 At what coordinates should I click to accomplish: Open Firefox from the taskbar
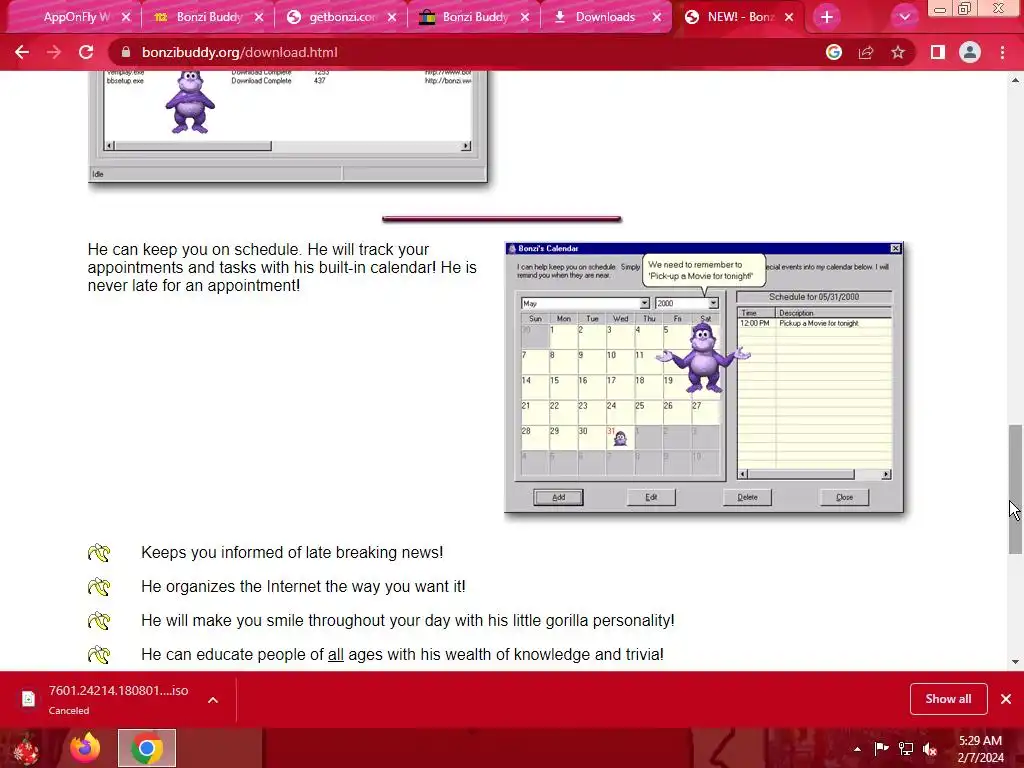point(85,748)
